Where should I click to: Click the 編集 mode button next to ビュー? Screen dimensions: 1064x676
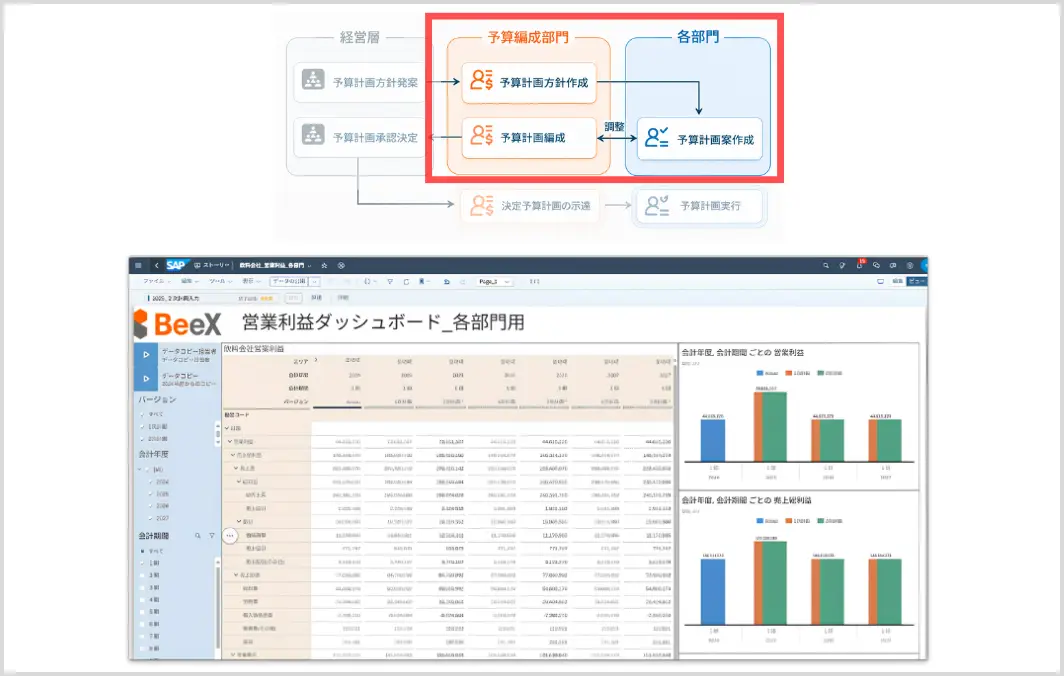coord(898,281)
